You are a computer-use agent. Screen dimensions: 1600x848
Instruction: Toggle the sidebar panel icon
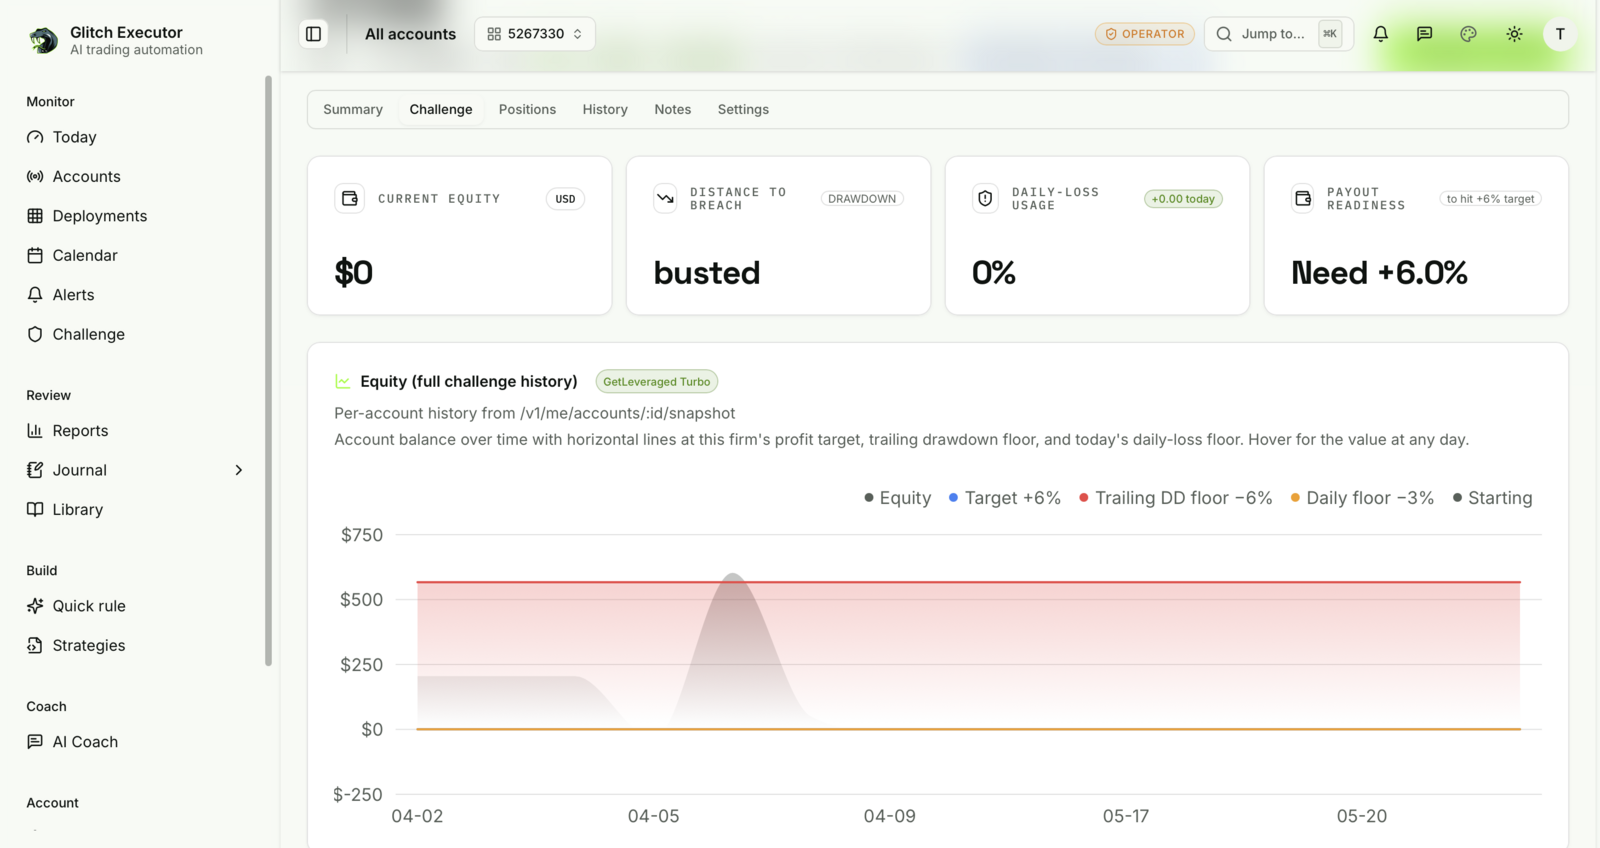(x=313, y=34)
